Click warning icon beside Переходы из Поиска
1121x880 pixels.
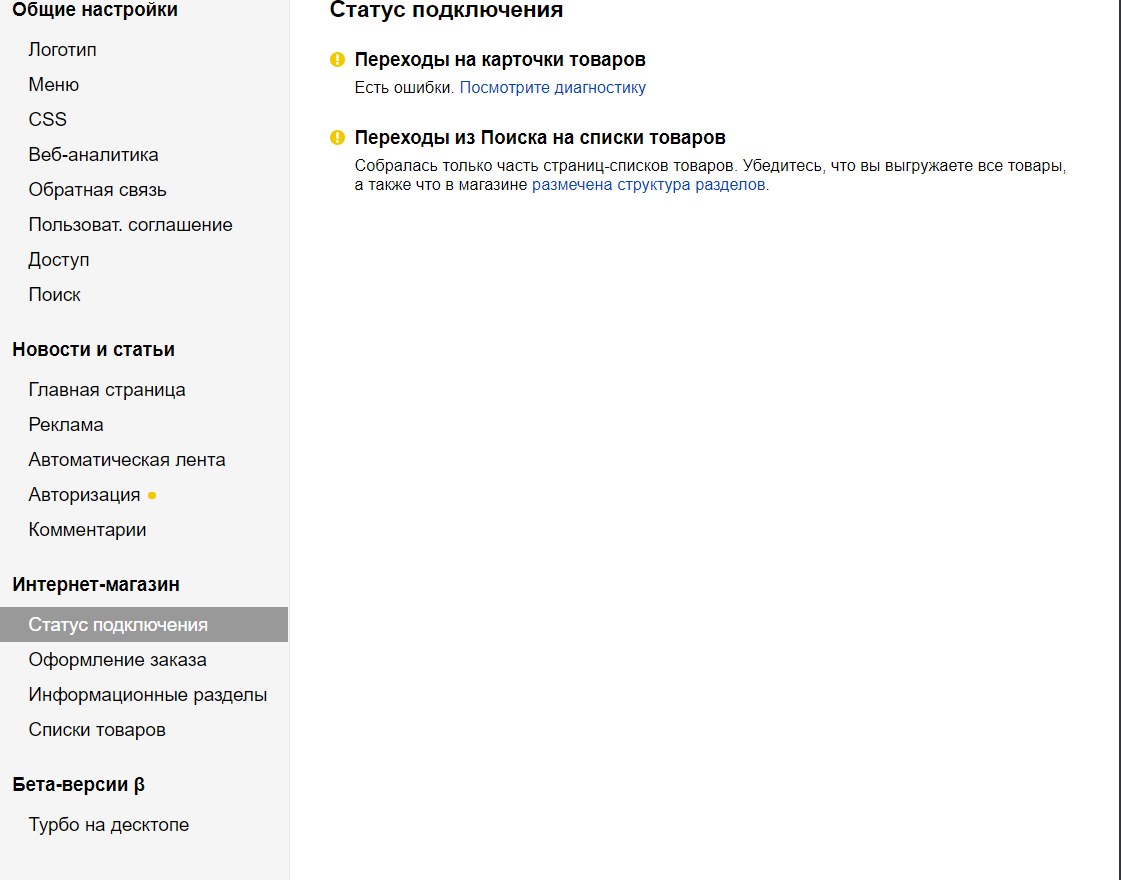(x=337, y=138)
